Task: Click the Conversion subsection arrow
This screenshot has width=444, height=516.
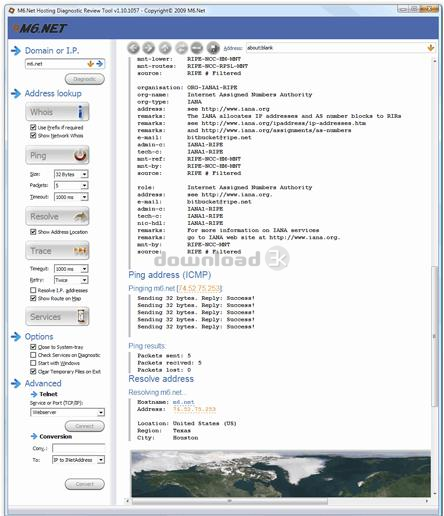Action: pos(34,436)
